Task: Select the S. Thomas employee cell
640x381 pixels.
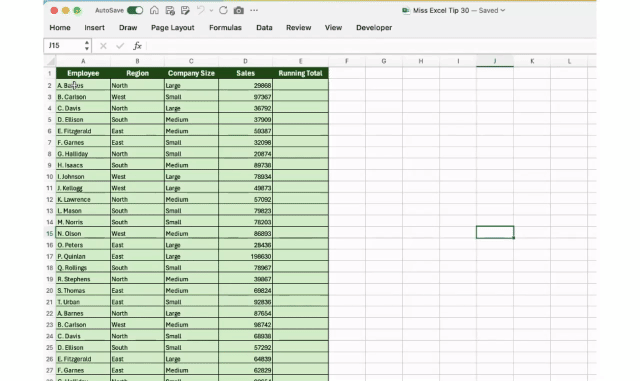Action: (83, 291)
